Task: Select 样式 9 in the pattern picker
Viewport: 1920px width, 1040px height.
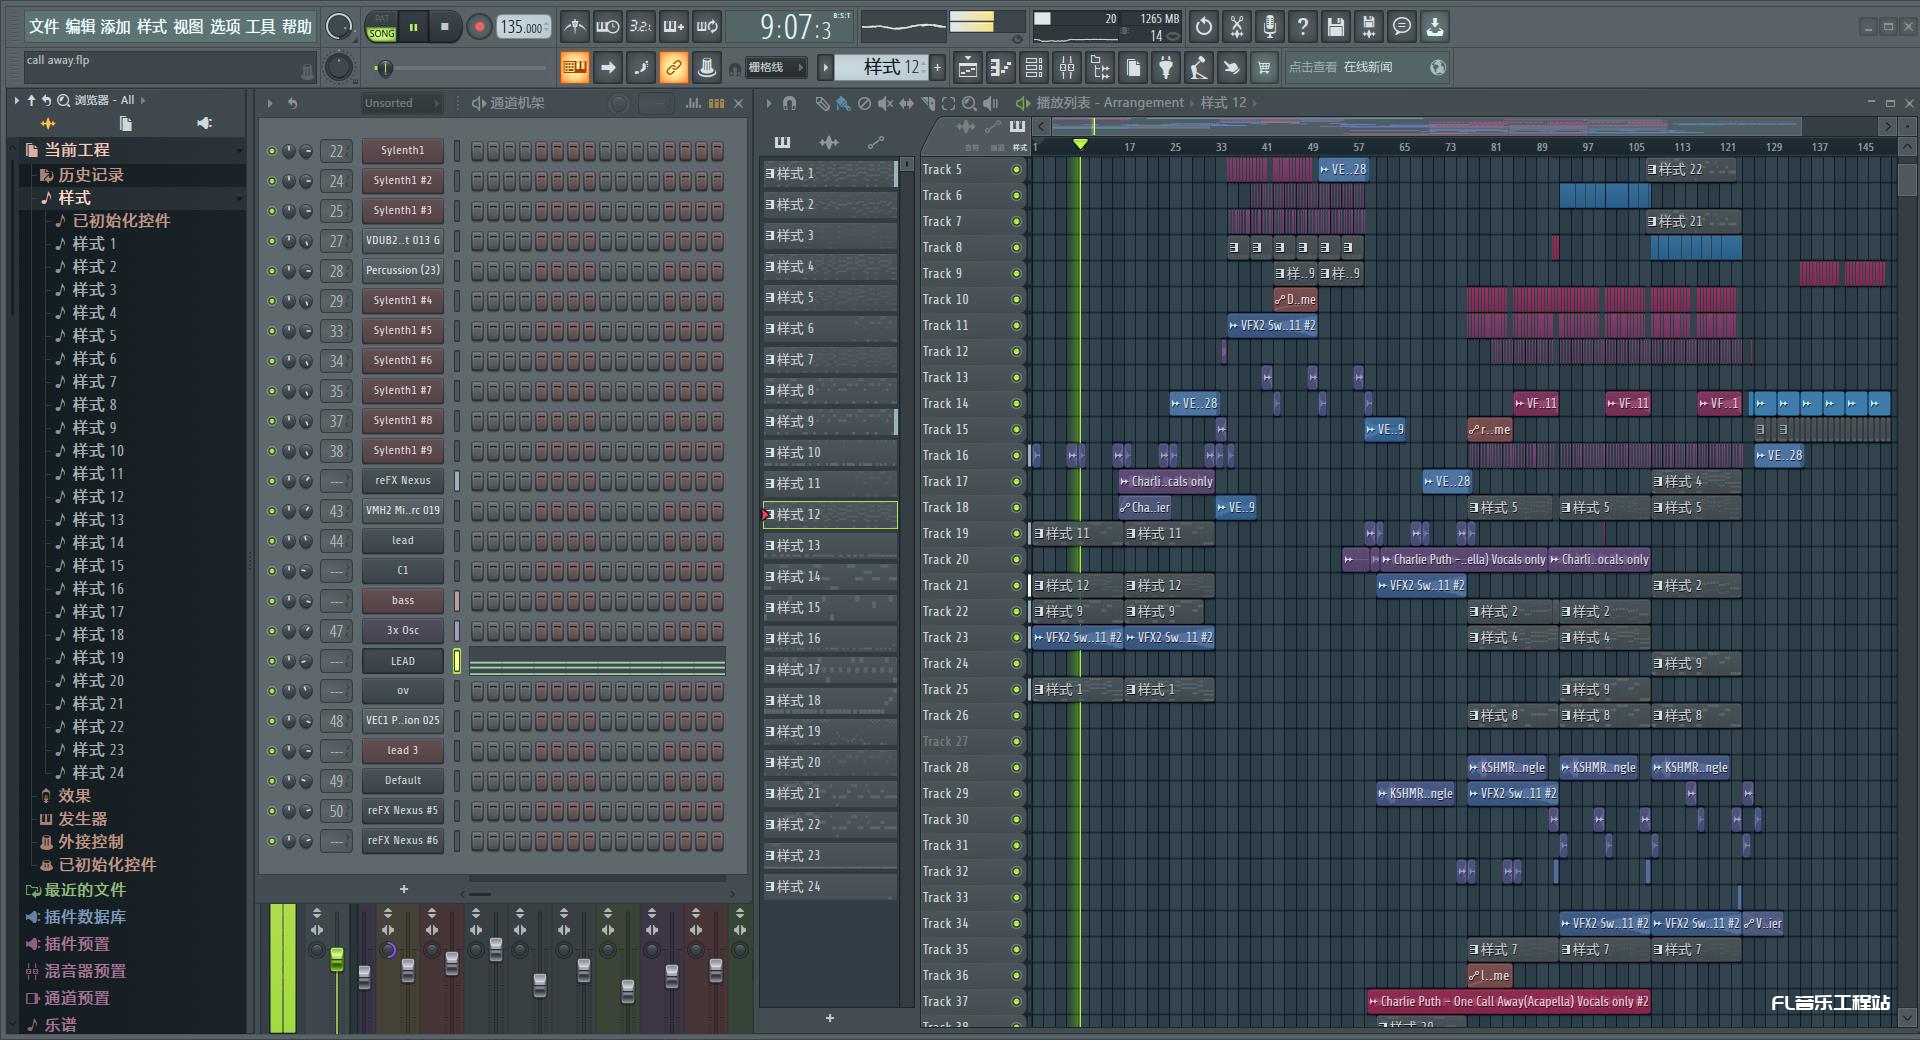Action: pyautogui.click(x=830, y=422)
